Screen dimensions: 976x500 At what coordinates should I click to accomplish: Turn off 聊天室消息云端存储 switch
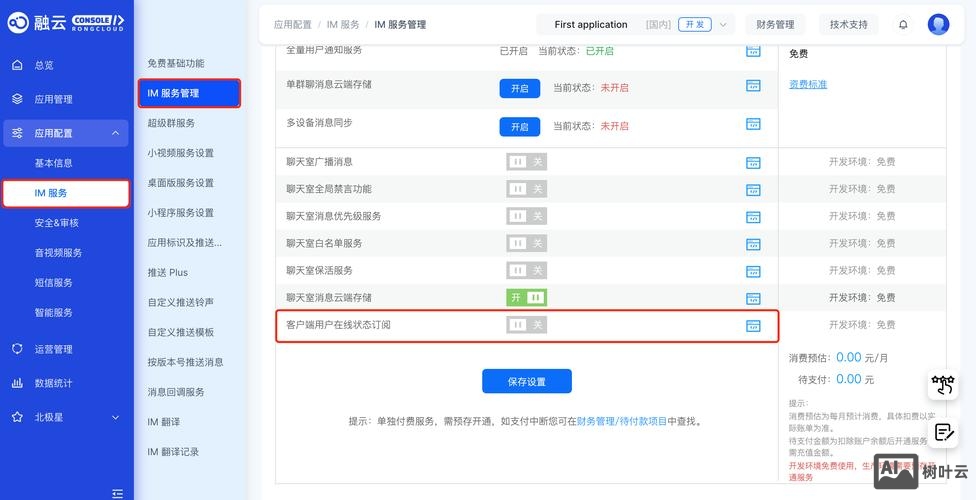[x=527, y=298]
